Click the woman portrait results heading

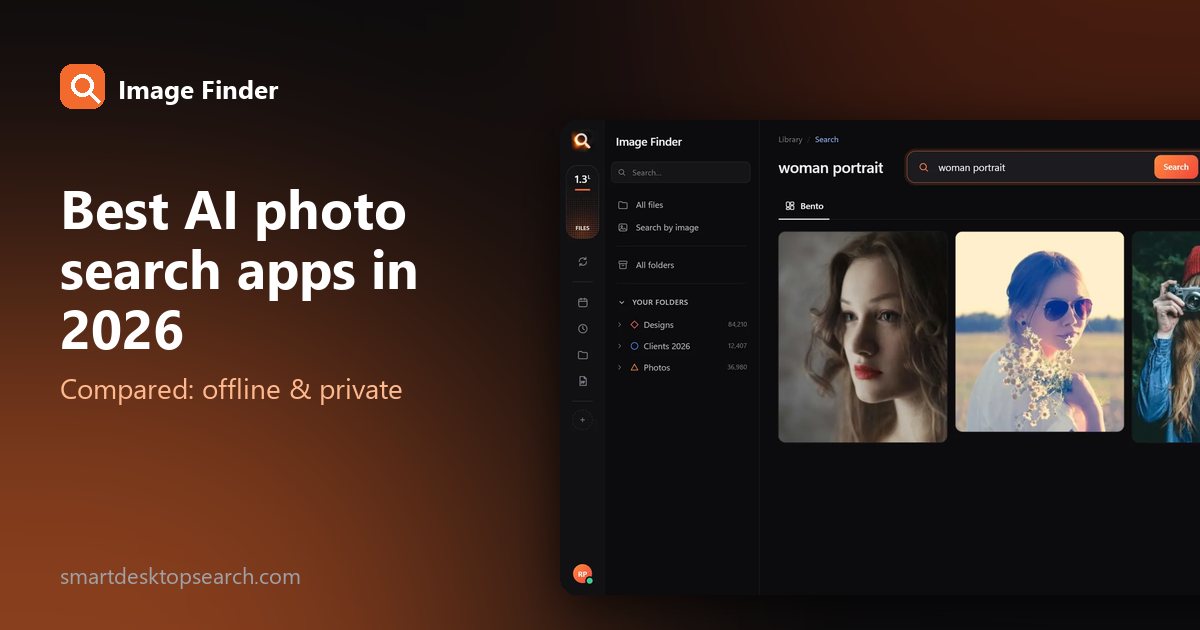point(831,168)
